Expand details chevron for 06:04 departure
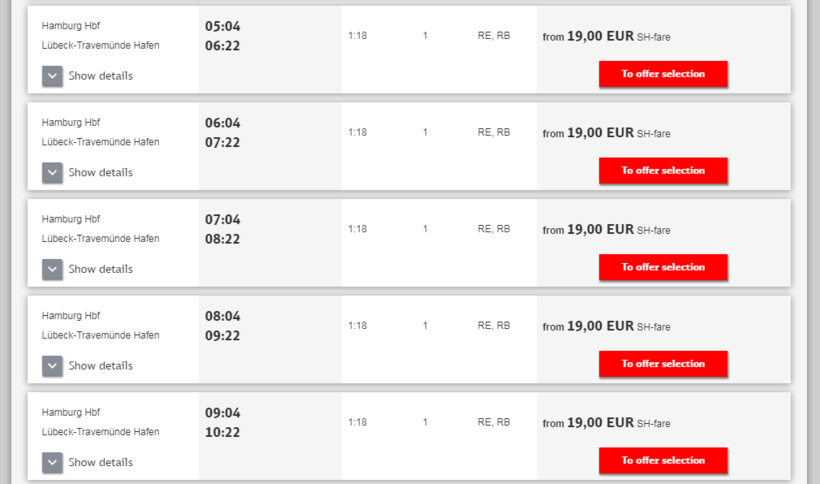Image resolution: width=820 pixels, height=484 pixels. point(53,173)
